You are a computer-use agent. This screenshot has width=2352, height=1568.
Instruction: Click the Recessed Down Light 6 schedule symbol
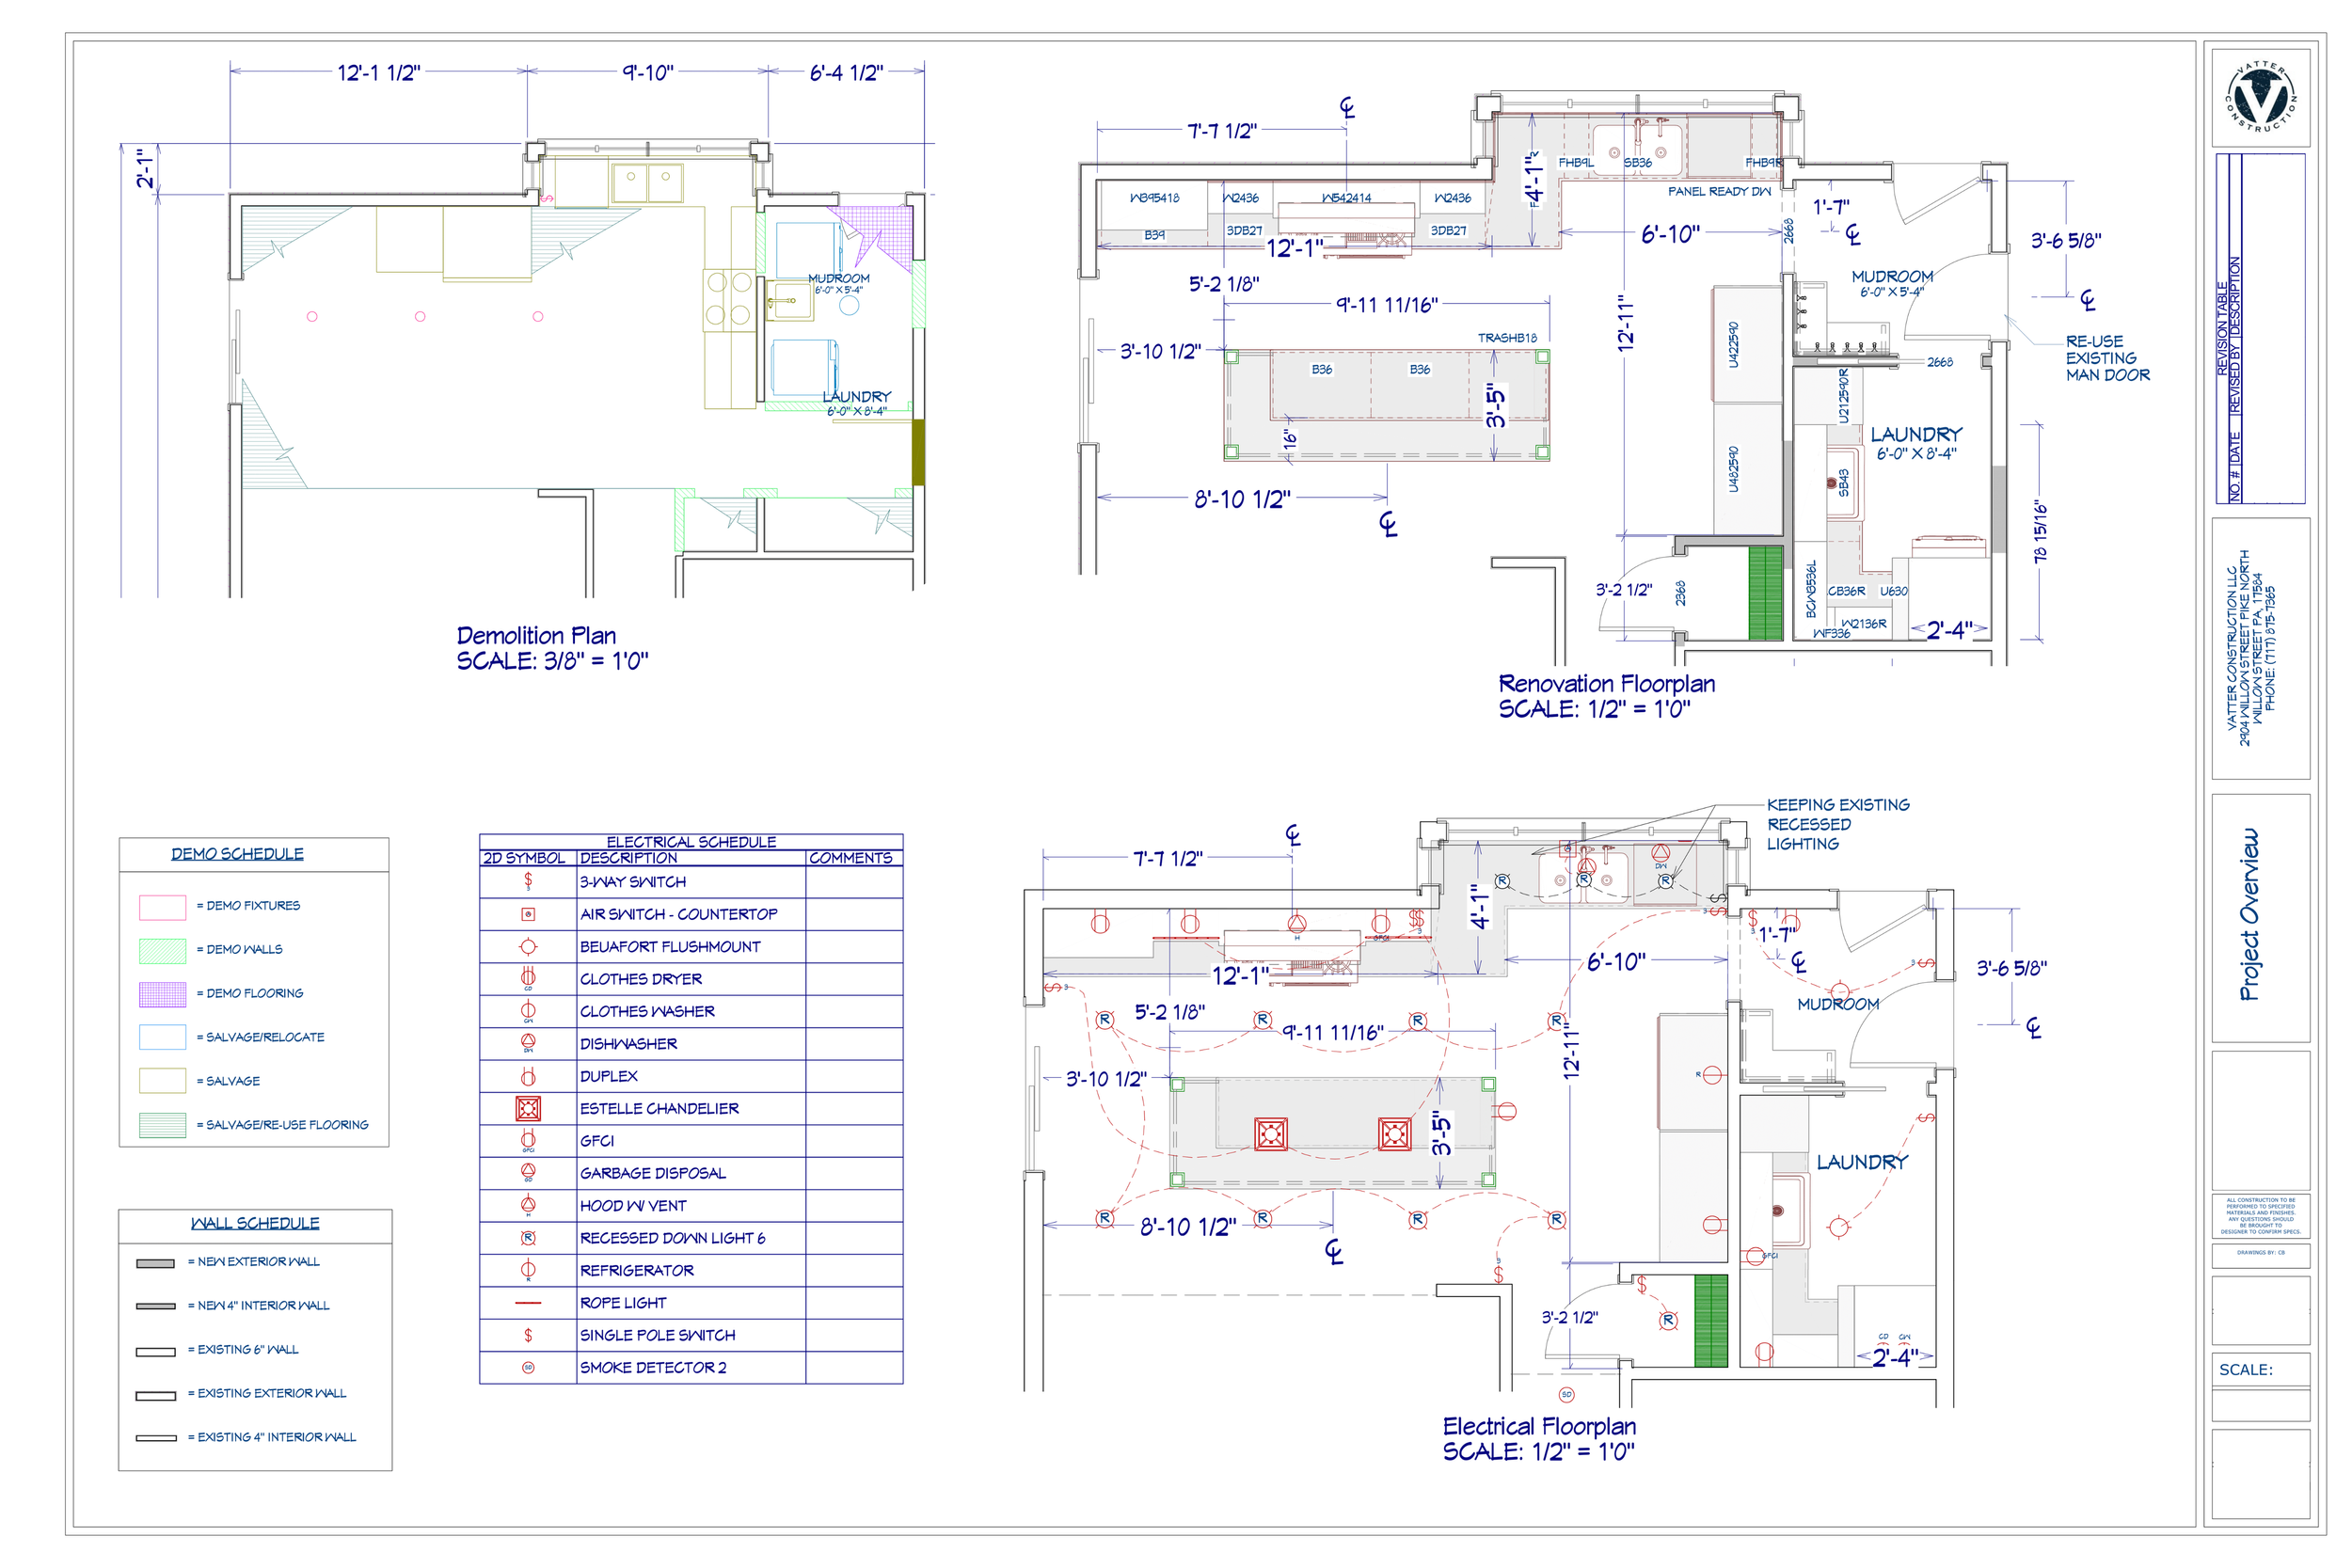(x=528, y=1238)
